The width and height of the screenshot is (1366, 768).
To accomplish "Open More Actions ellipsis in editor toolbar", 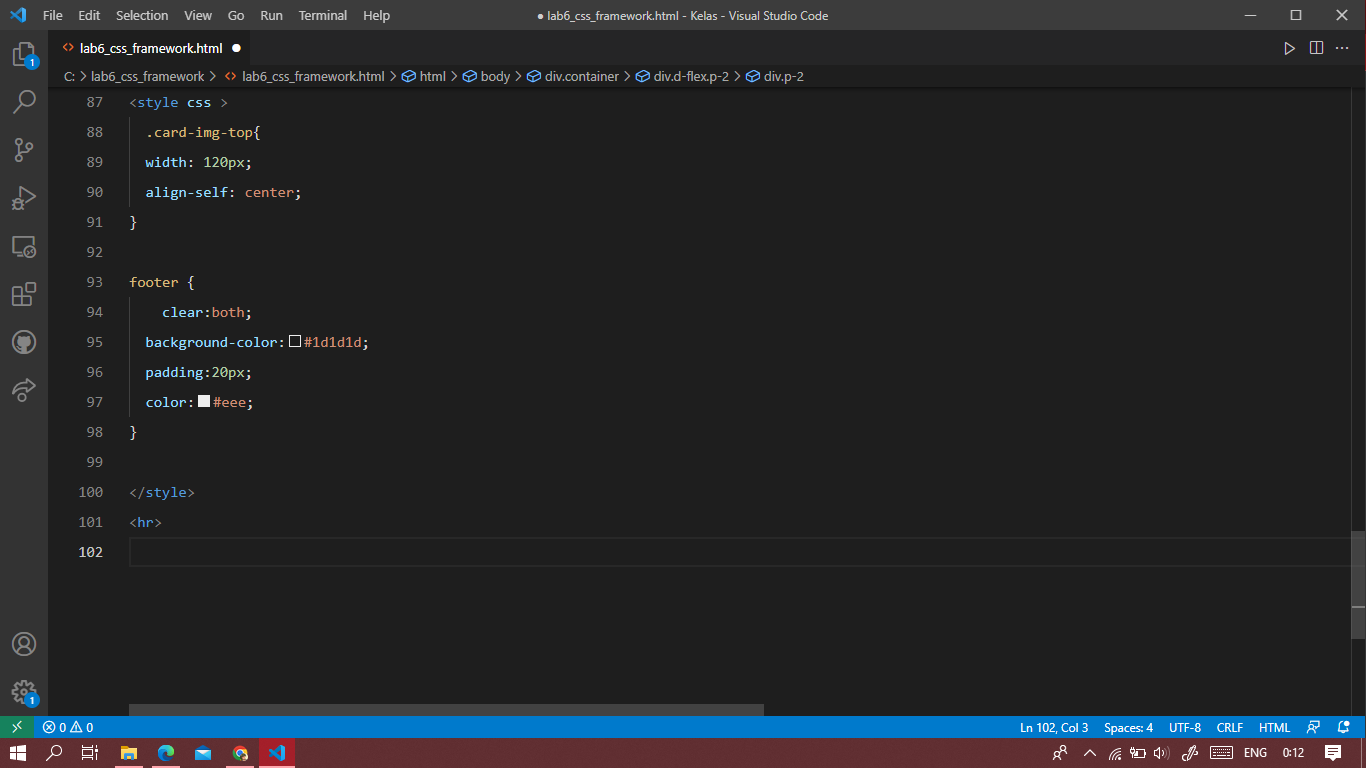I will (x=1343, y=48).
